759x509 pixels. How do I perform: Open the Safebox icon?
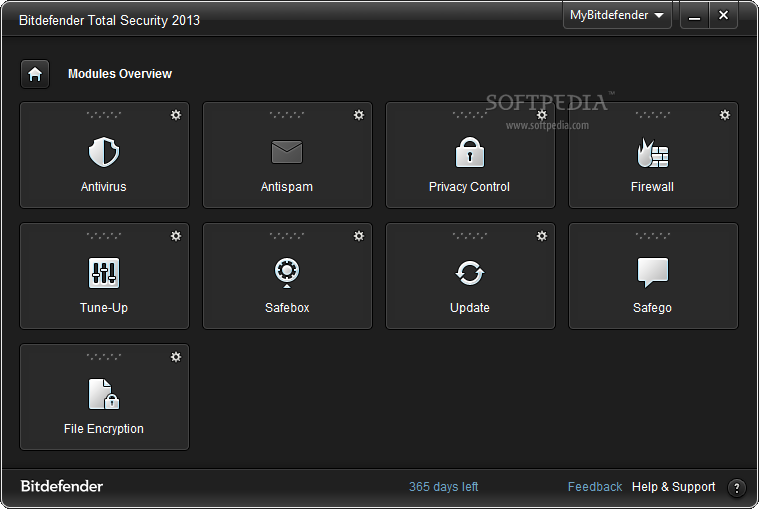click(x=287, y=273)
